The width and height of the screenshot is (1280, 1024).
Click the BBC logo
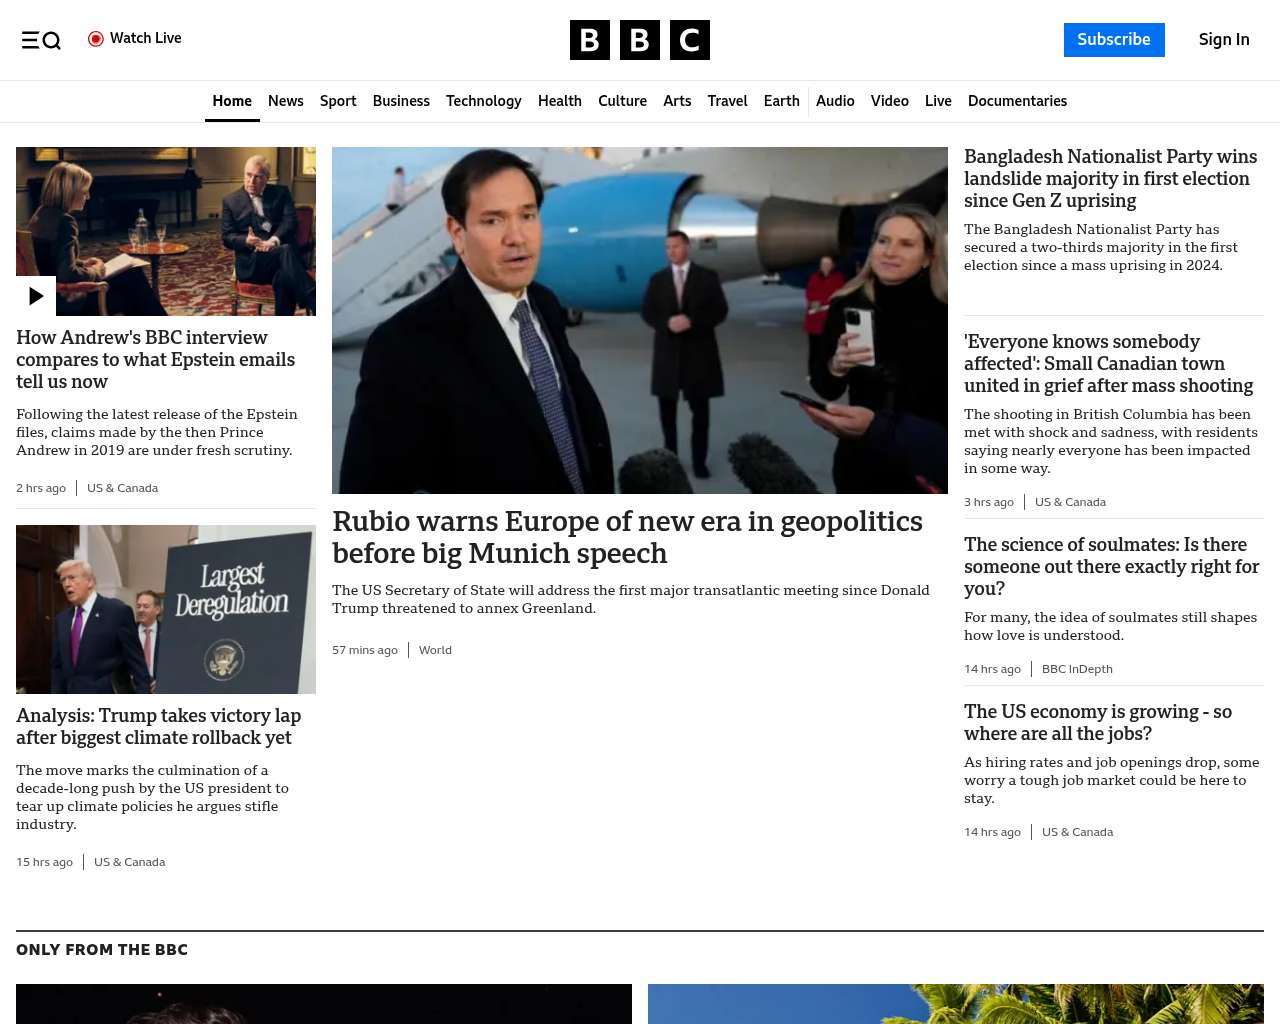click(x=639, y=40)
